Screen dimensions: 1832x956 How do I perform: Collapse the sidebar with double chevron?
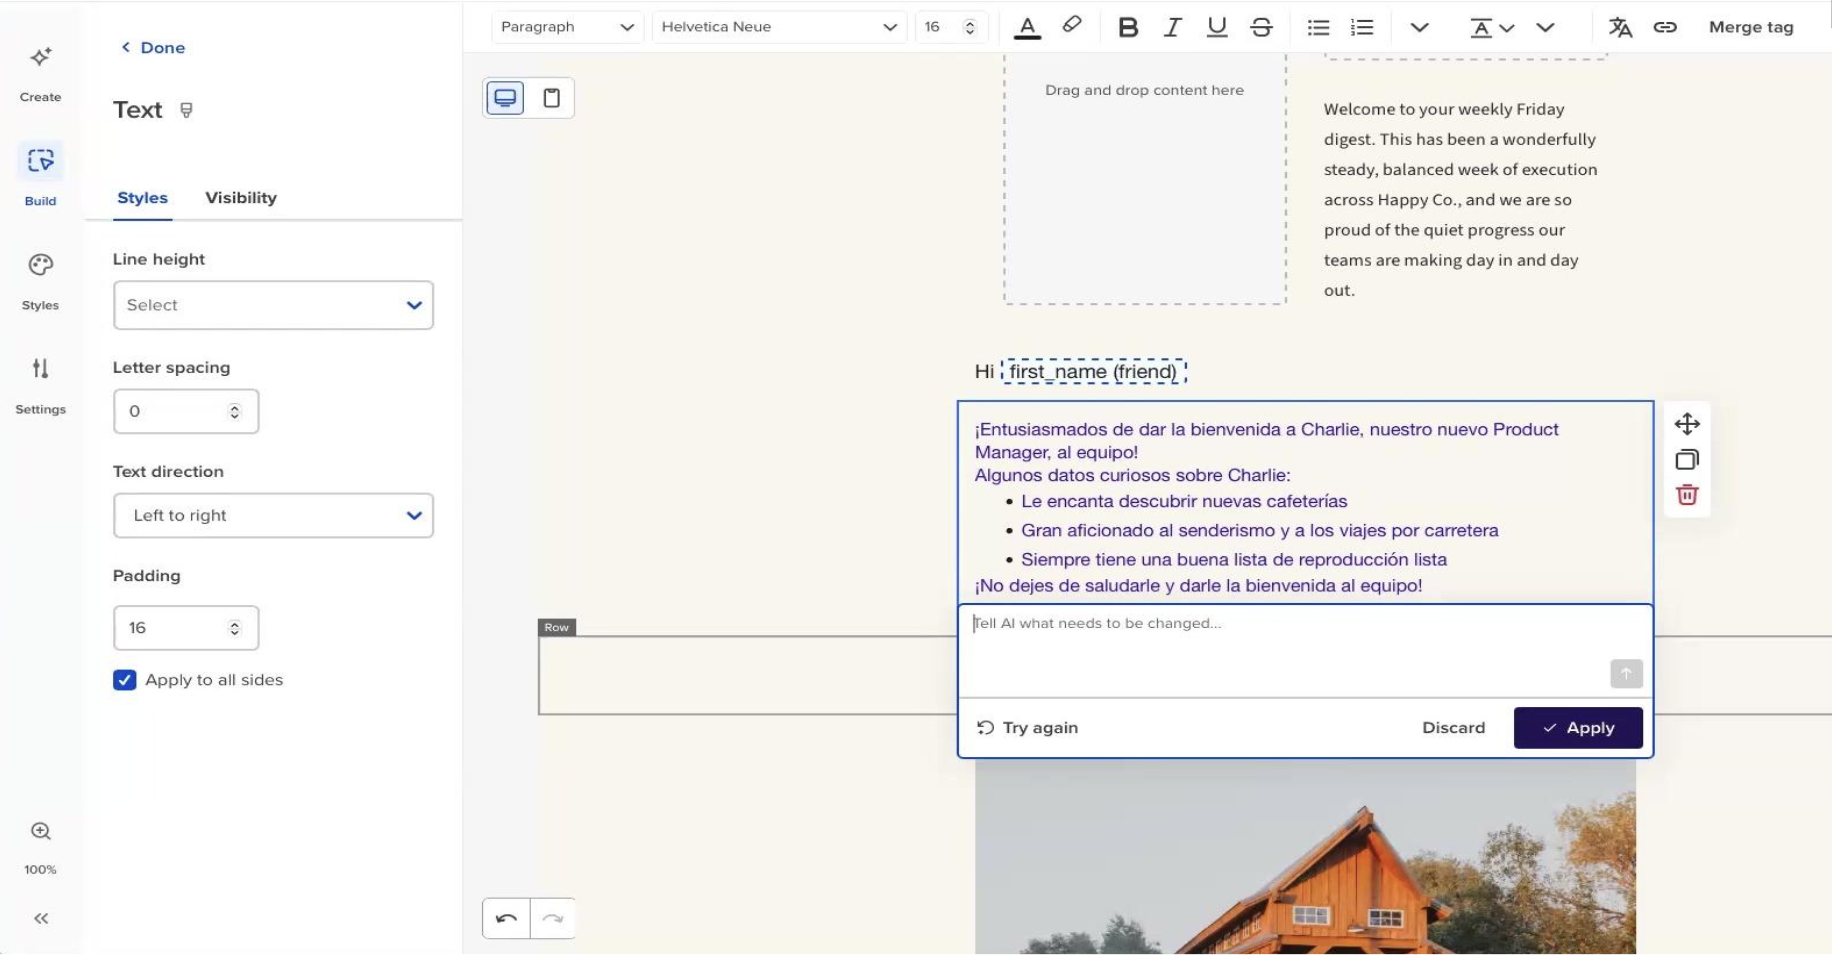41,918
